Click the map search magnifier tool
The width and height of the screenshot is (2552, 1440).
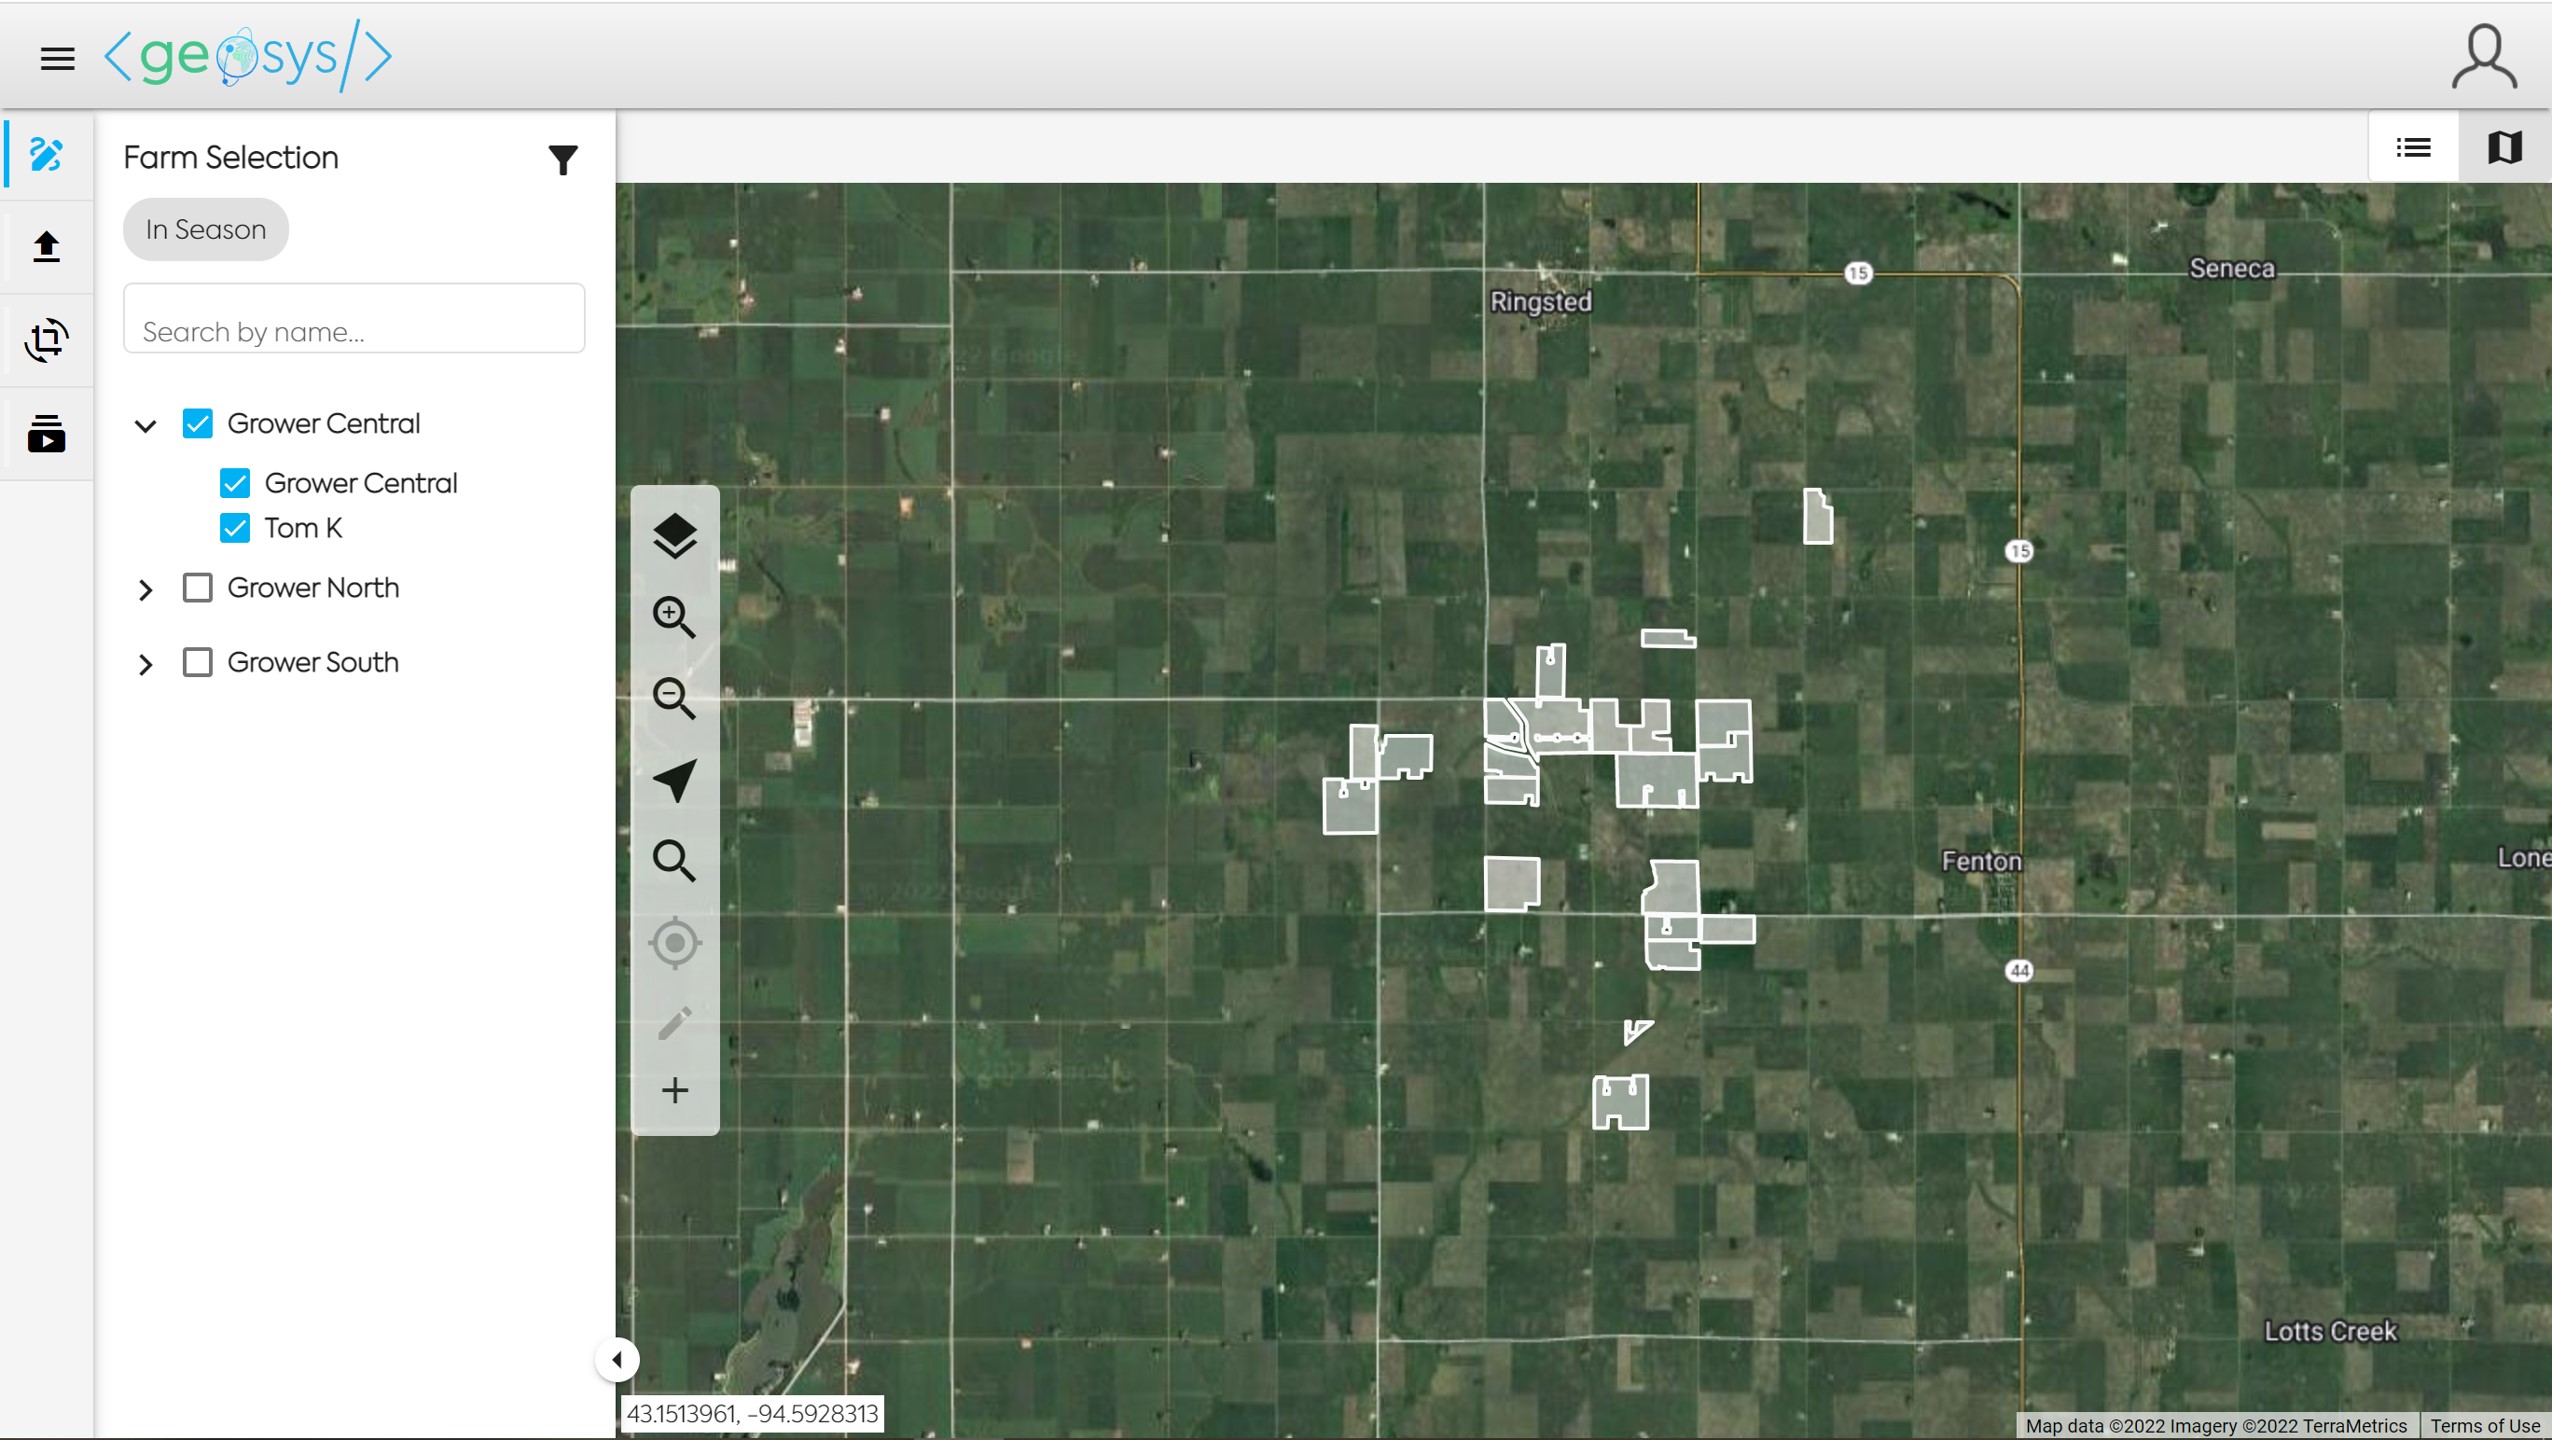click(675, 860)
